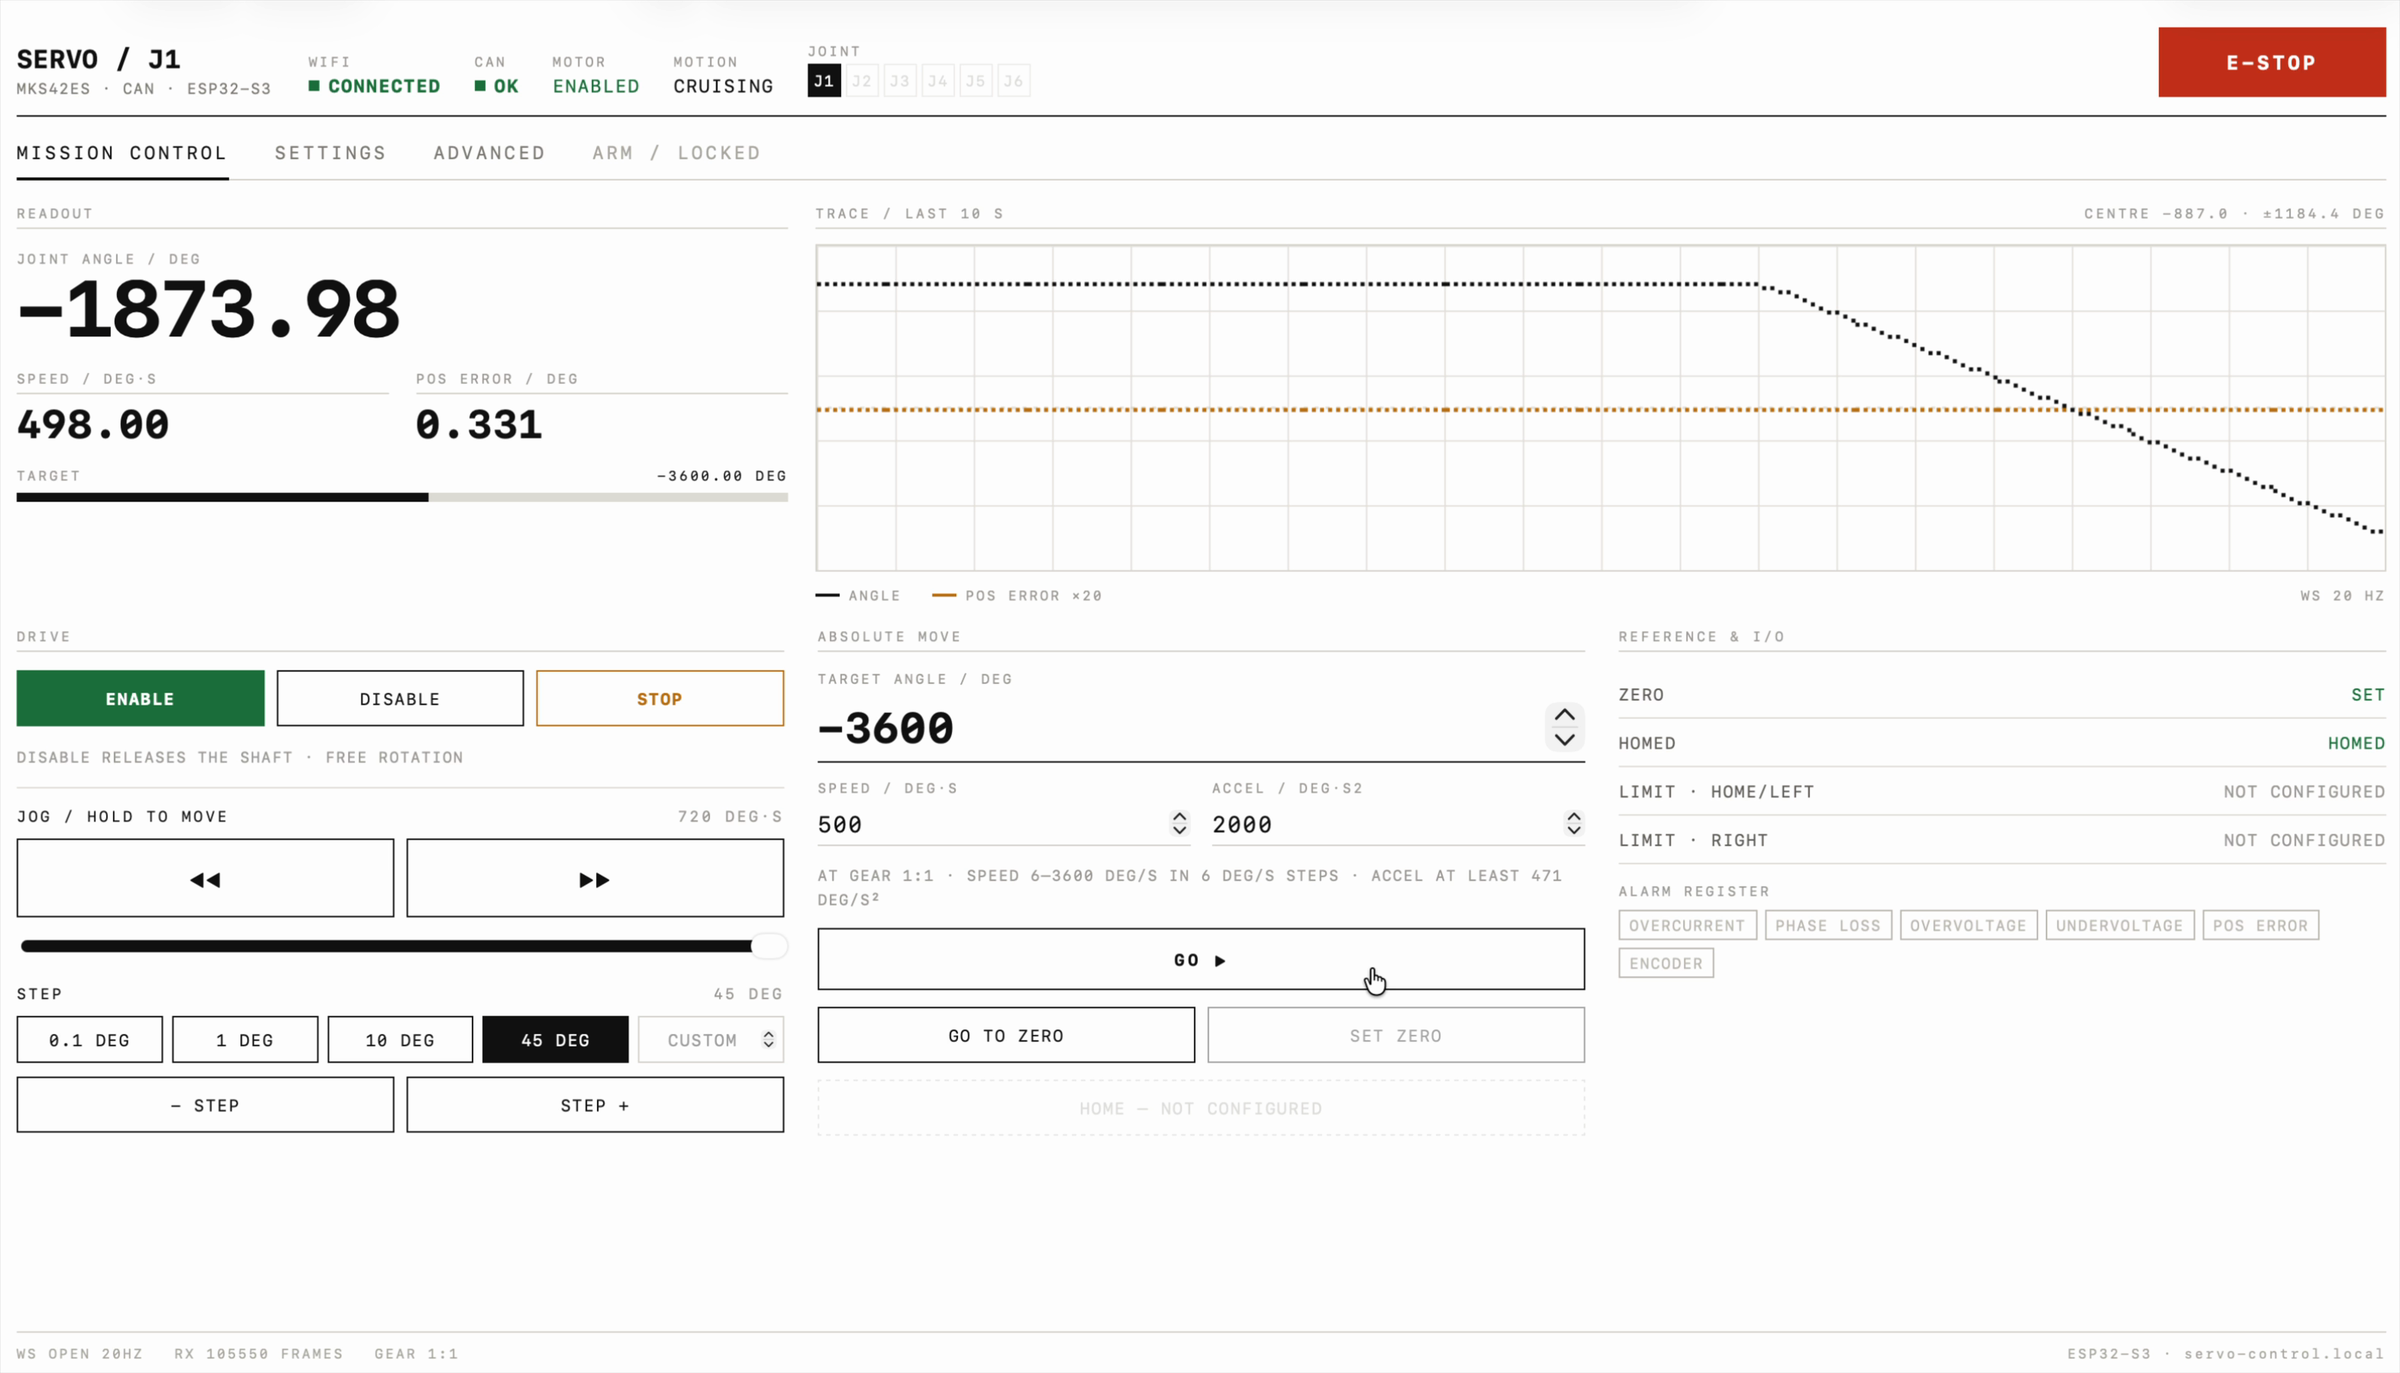Viewport: 2400px width, 1373px height.
Task: Hit the red E-STOP button
Action: coord(2271,62)
